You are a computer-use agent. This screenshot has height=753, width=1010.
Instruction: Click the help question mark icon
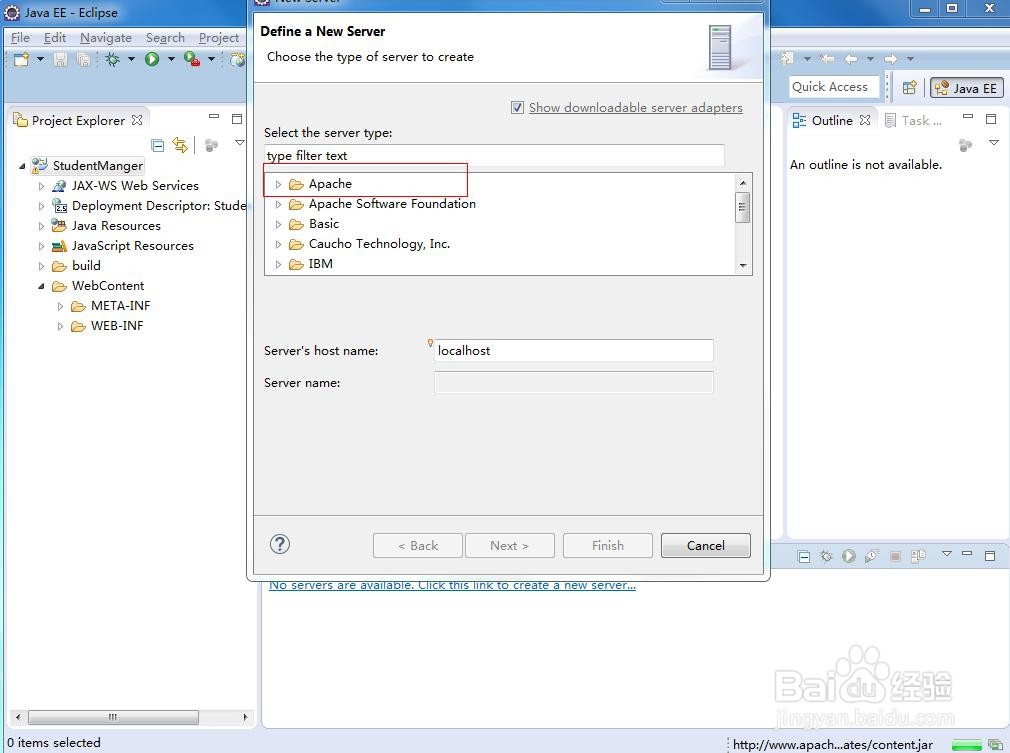[280, 544]
